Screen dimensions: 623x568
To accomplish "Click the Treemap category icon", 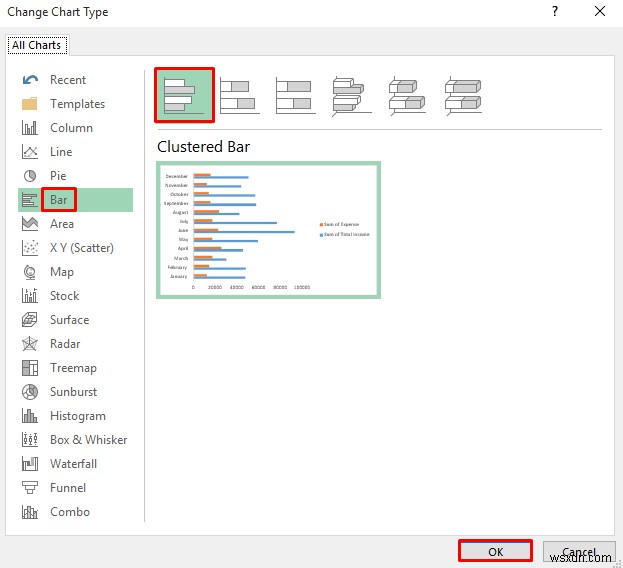I will 30,368.
